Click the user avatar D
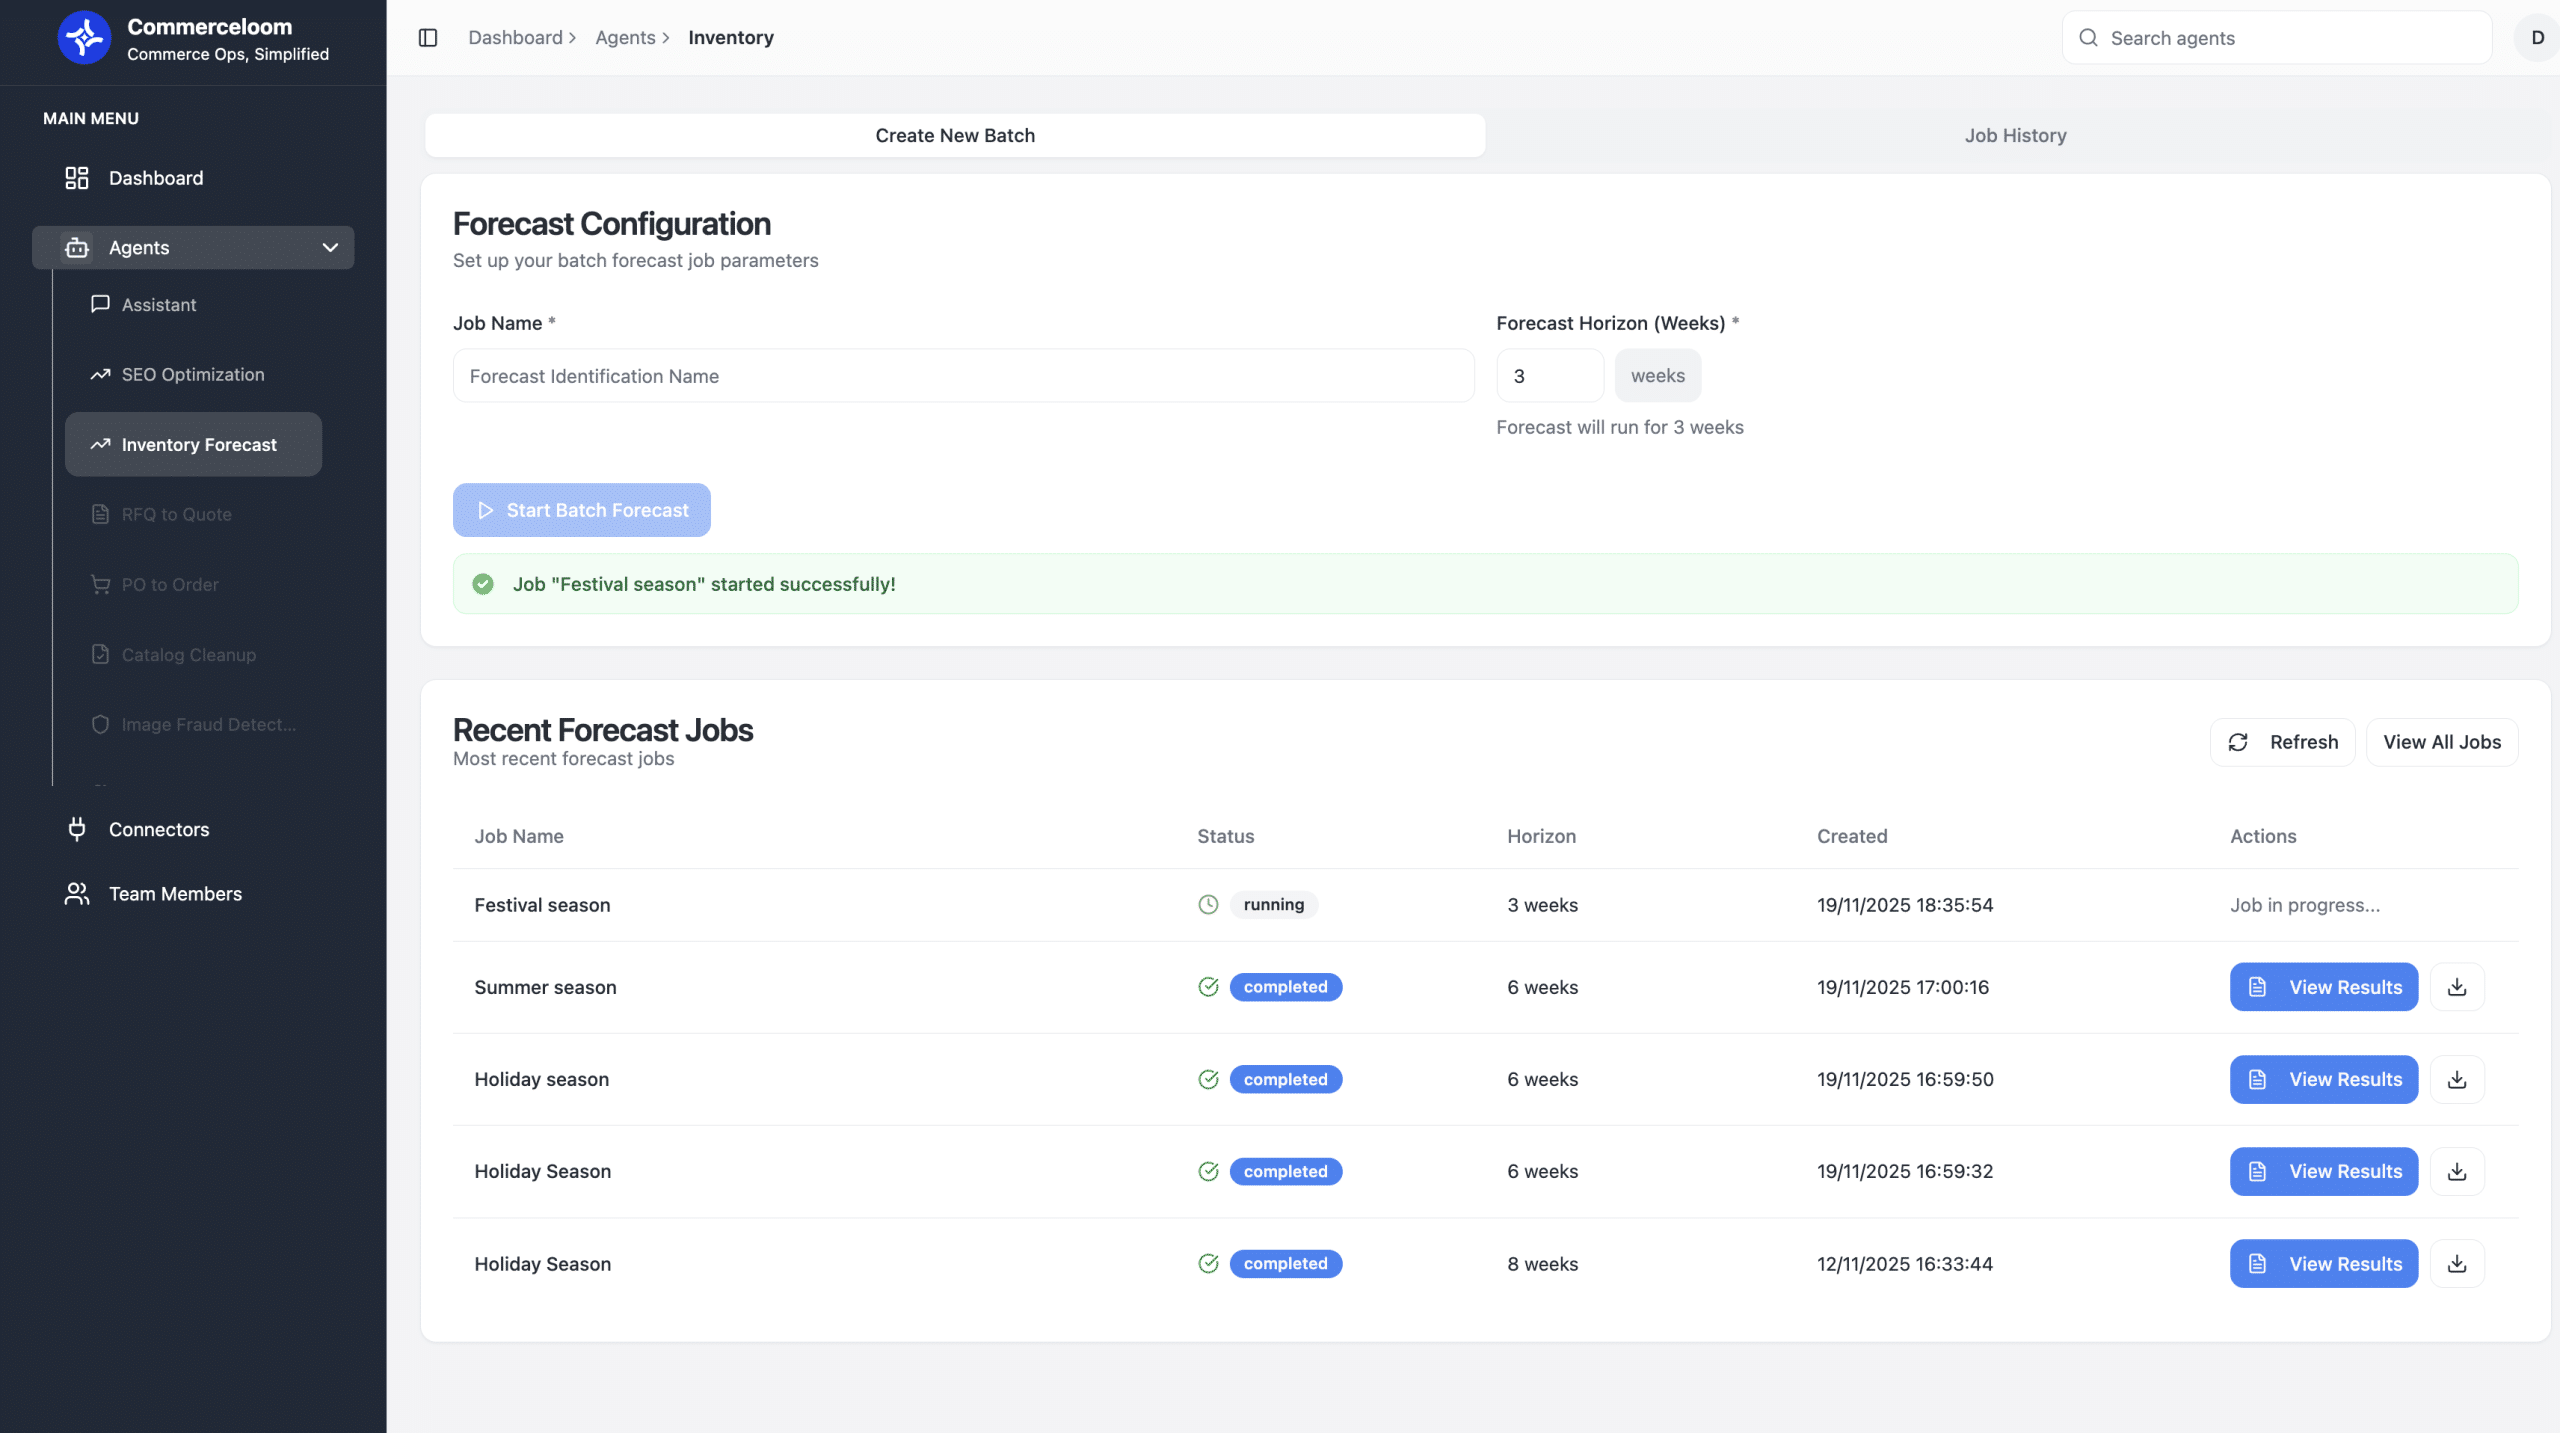Viewport: 2560px width, 1433px height. pyautogui.click(x=2537, y=38)
